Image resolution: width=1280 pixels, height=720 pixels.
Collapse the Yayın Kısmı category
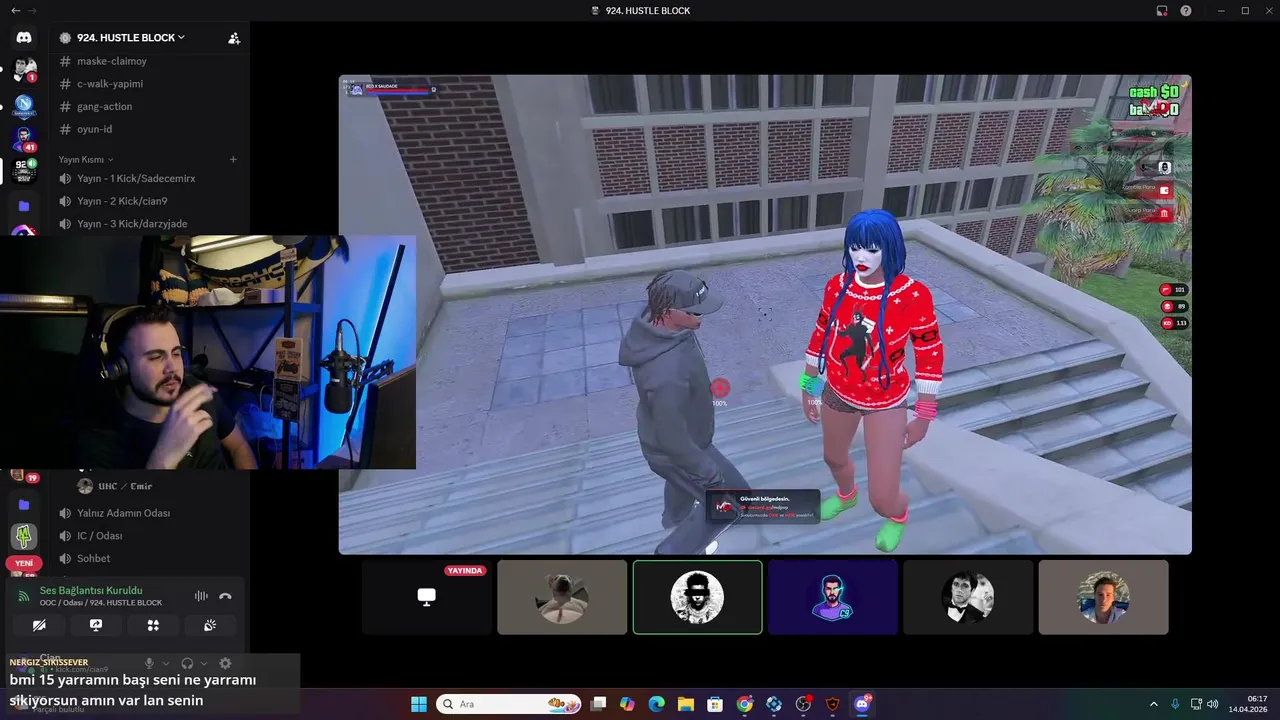tap(85, 159)
